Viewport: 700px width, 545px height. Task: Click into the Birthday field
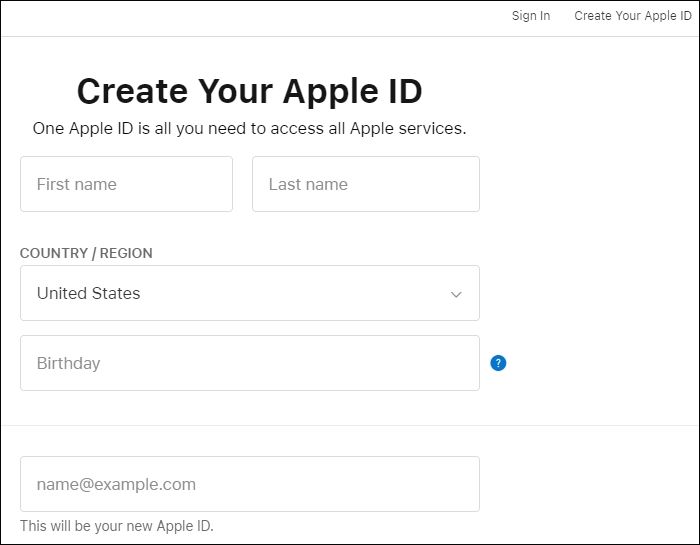(249, 363)
